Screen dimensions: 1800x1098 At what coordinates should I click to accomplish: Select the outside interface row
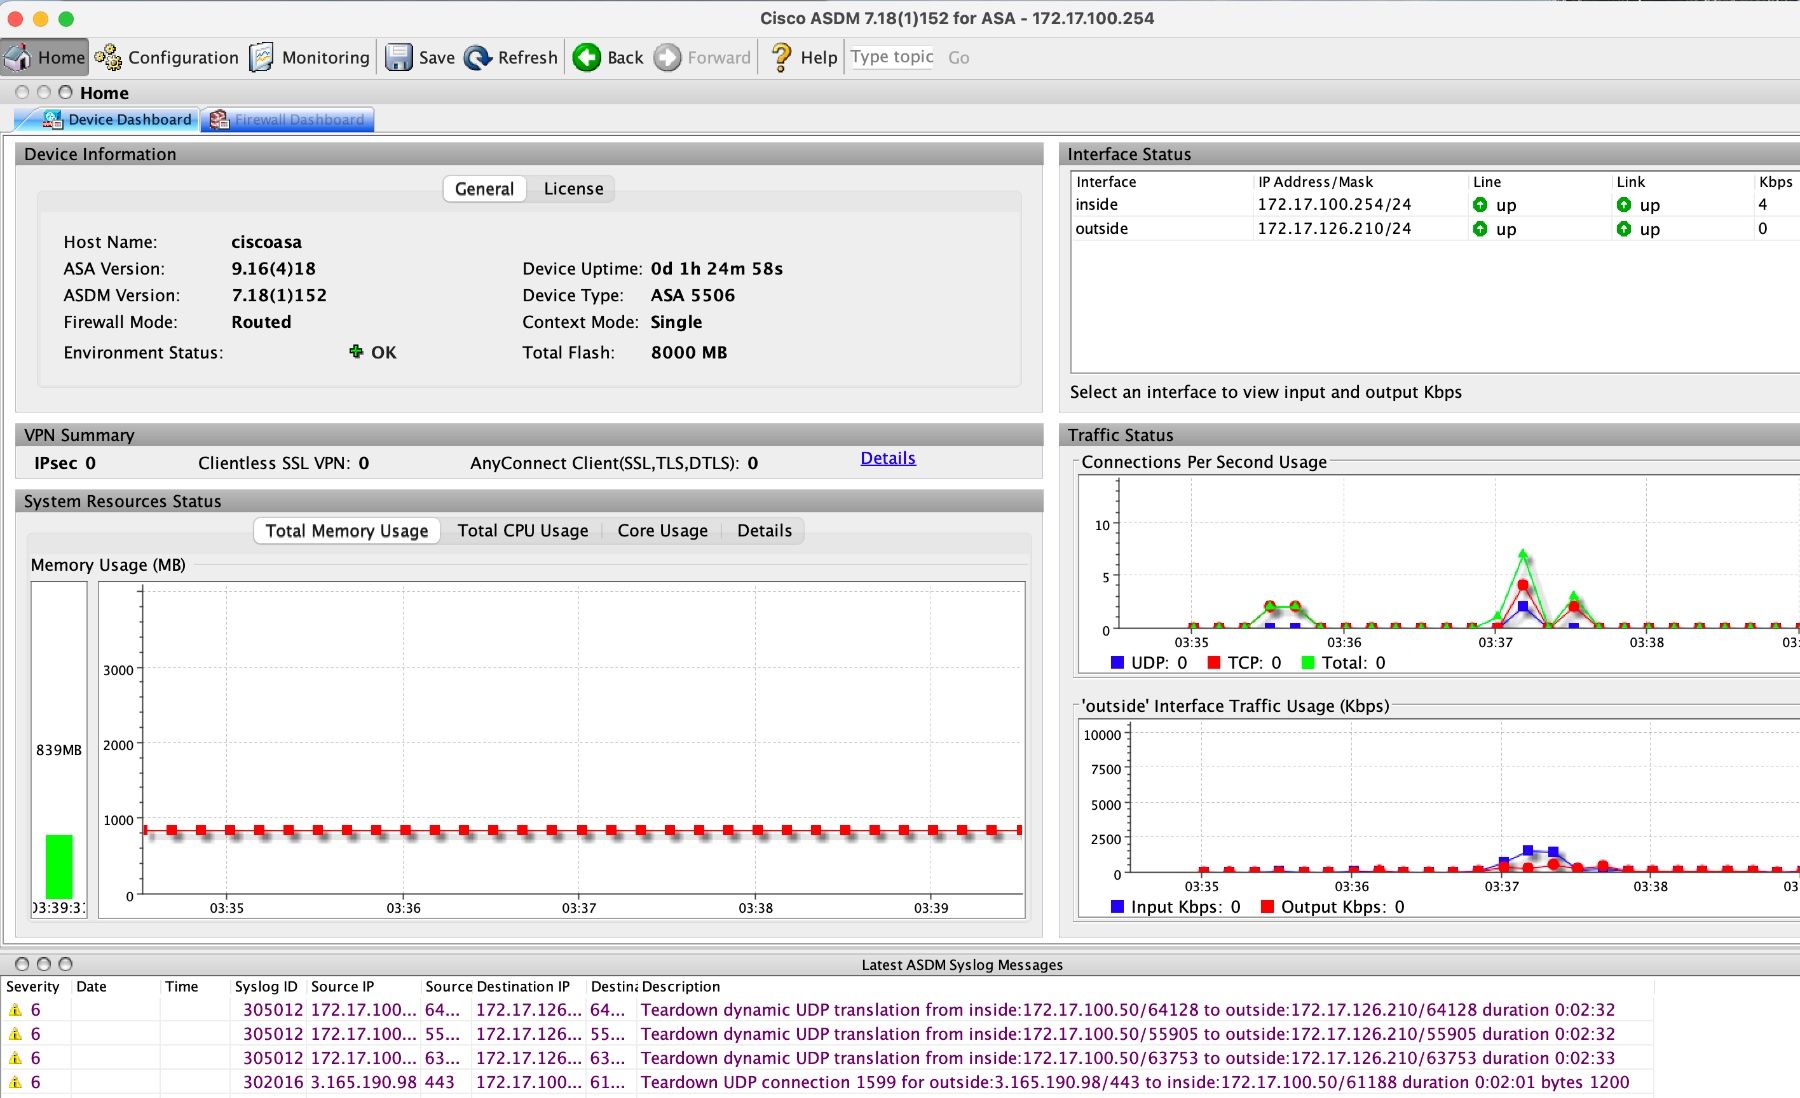[x=1435, y=229]
